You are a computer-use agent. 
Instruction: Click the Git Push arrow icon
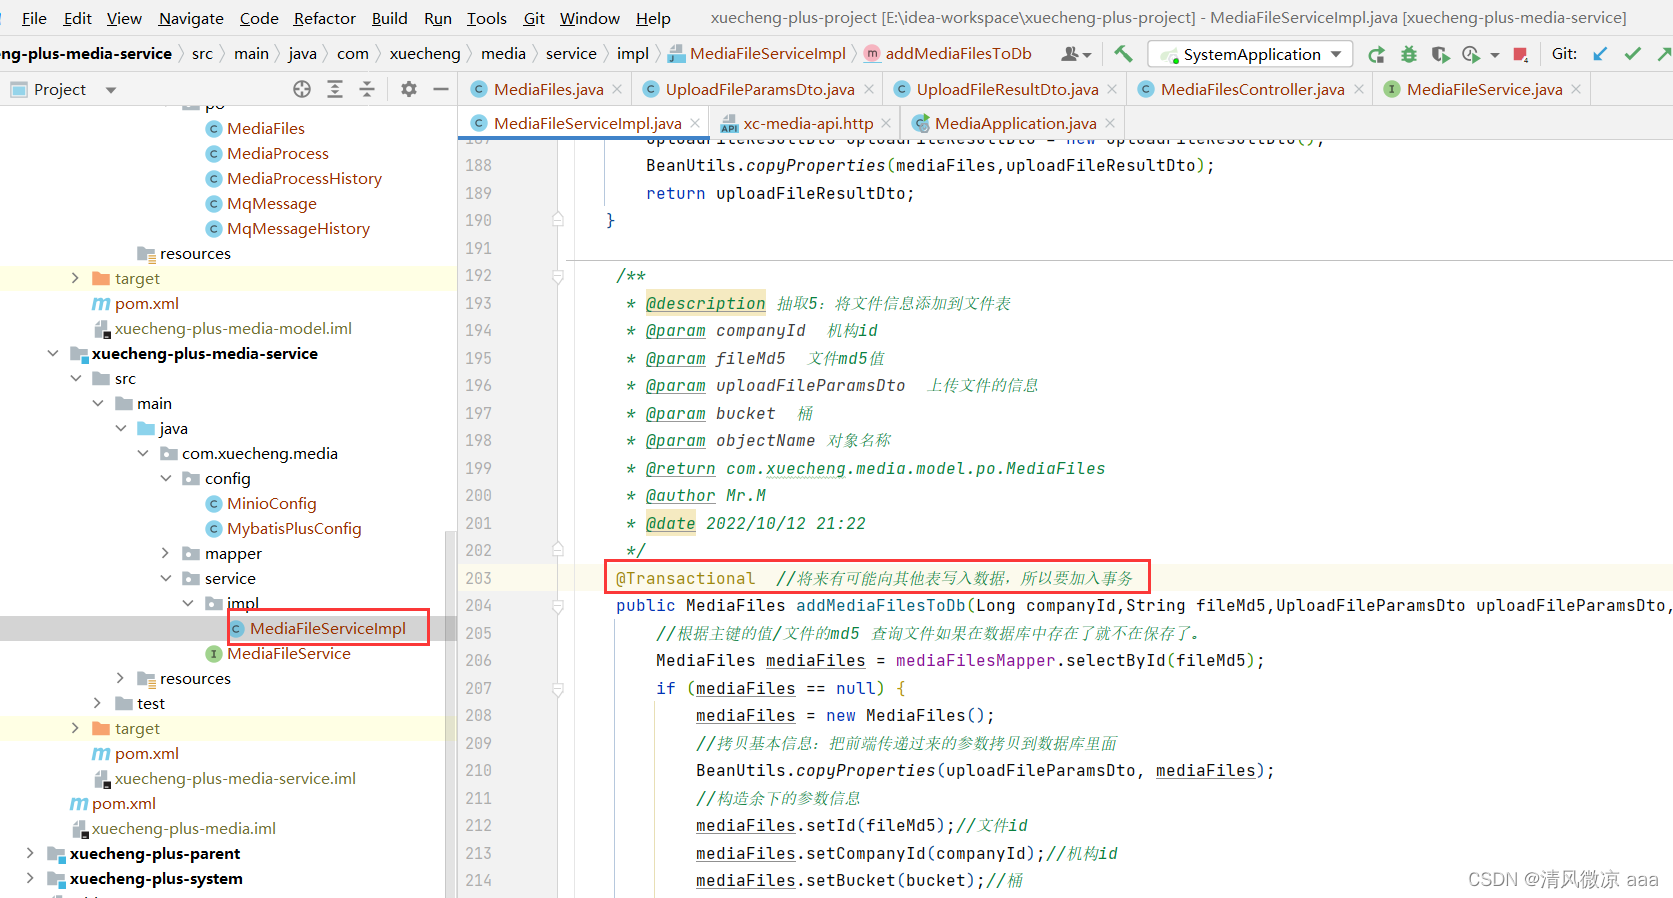pos(1664,54)
